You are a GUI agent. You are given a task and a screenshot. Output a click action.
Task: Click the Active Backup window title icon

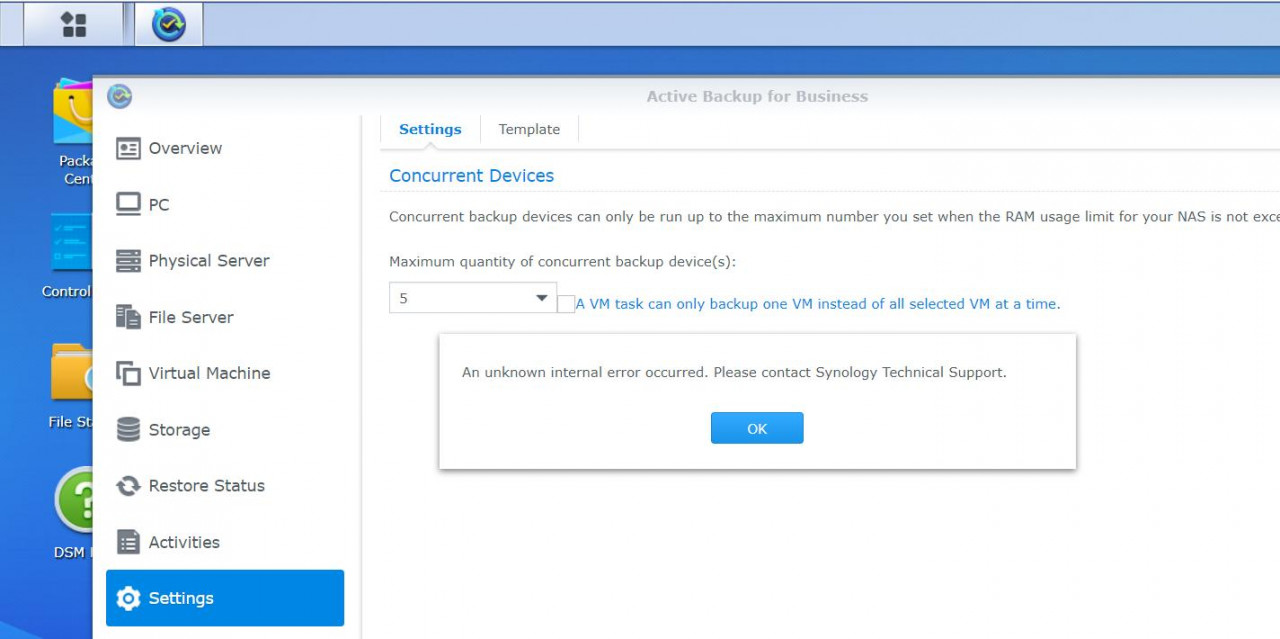tap(120, 96)
